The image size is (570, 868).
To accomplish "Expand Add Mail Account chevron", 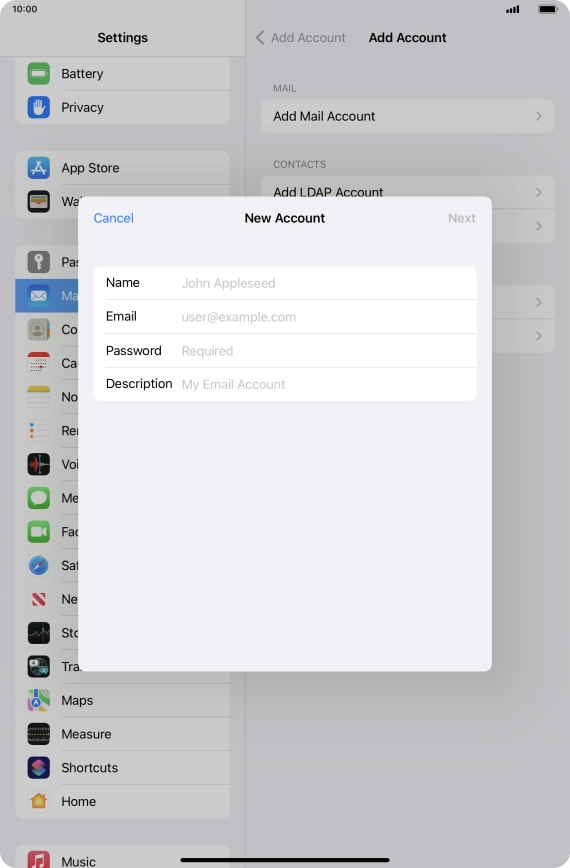I will 538,116.
